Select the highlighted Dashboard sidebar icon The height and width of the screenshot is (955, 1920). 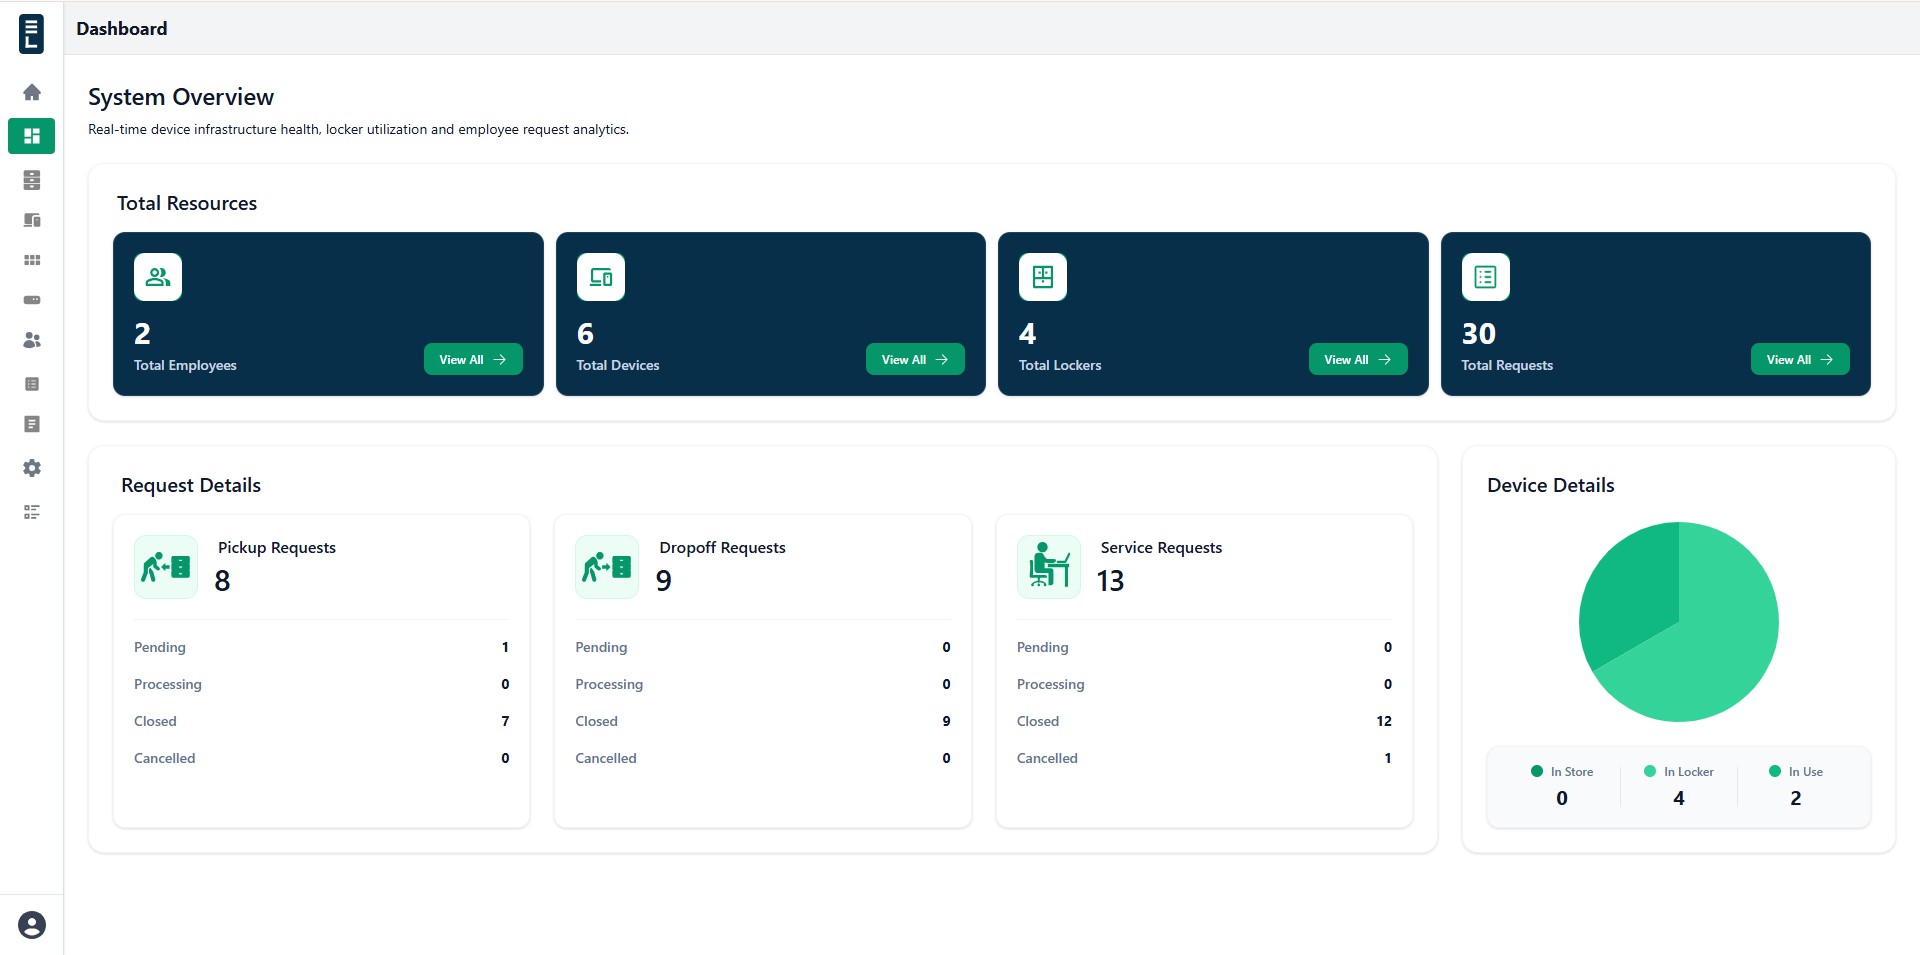tap(31, 136)
